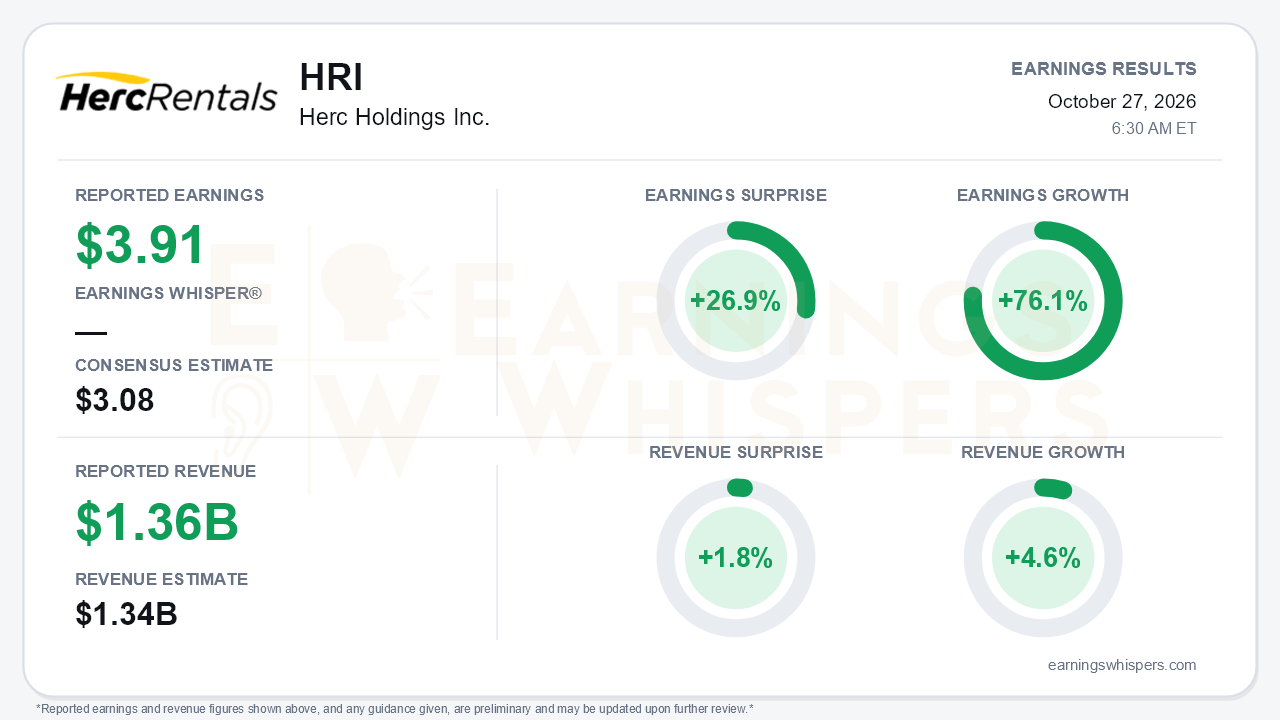Click the Earnings Whisper label
The image size is (1280, 720).
(169, 294)
